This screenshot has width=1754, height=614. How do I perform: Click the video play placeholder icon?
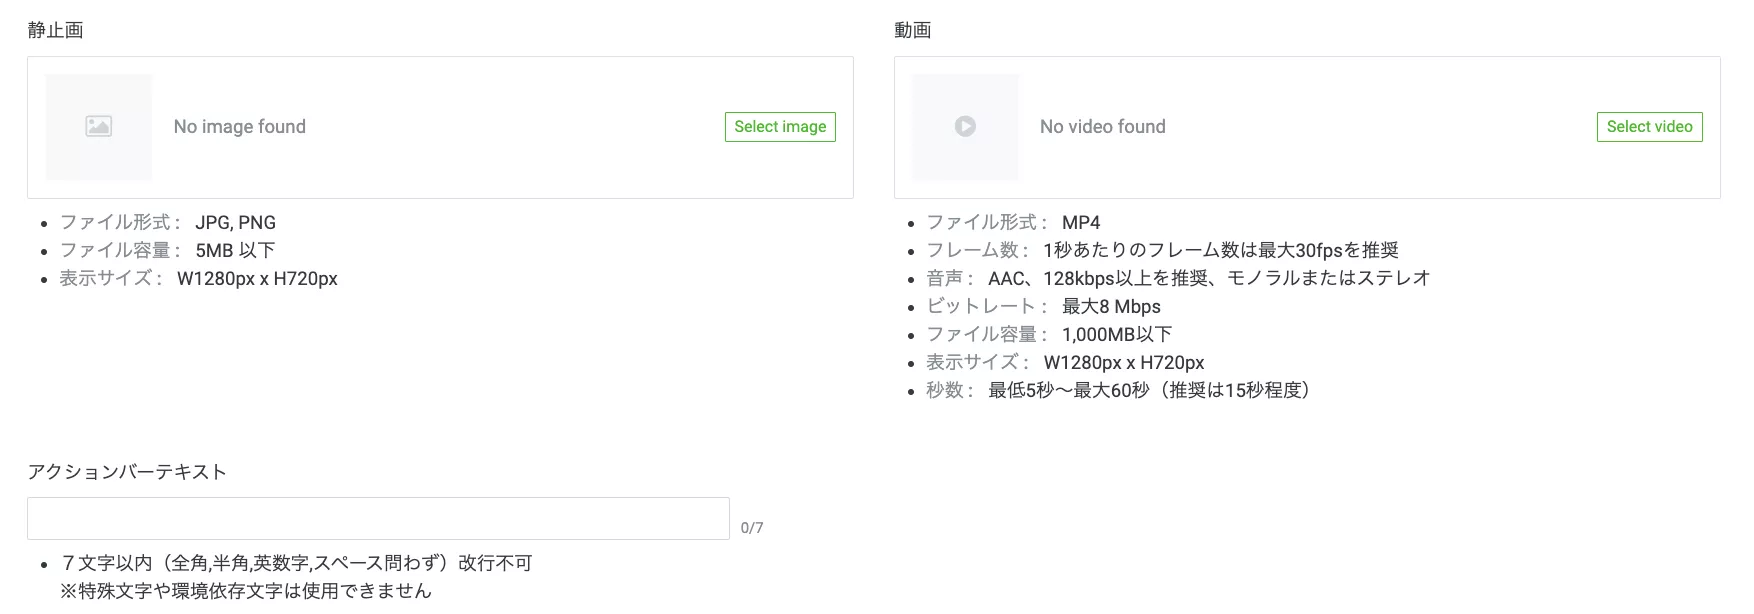point(965,127)
